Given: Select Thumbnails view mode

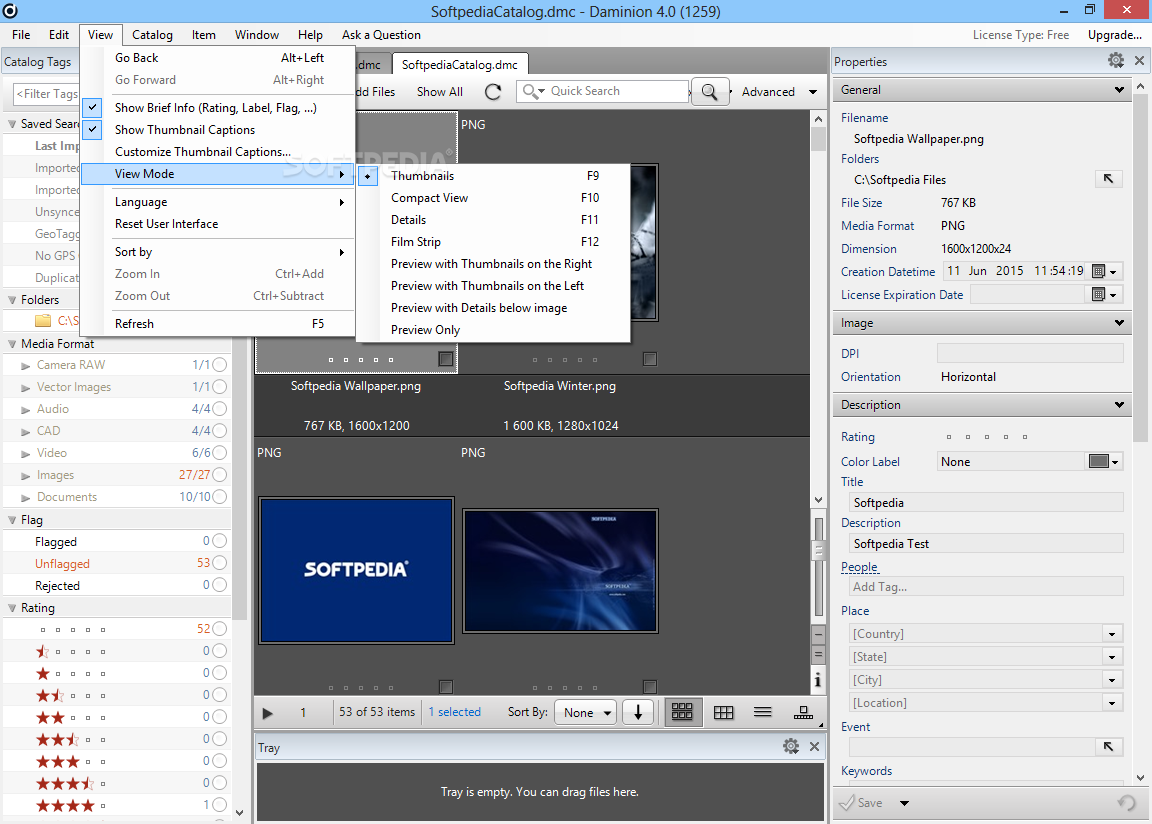Looking at the screenshot, I should (x=494, y=176).
